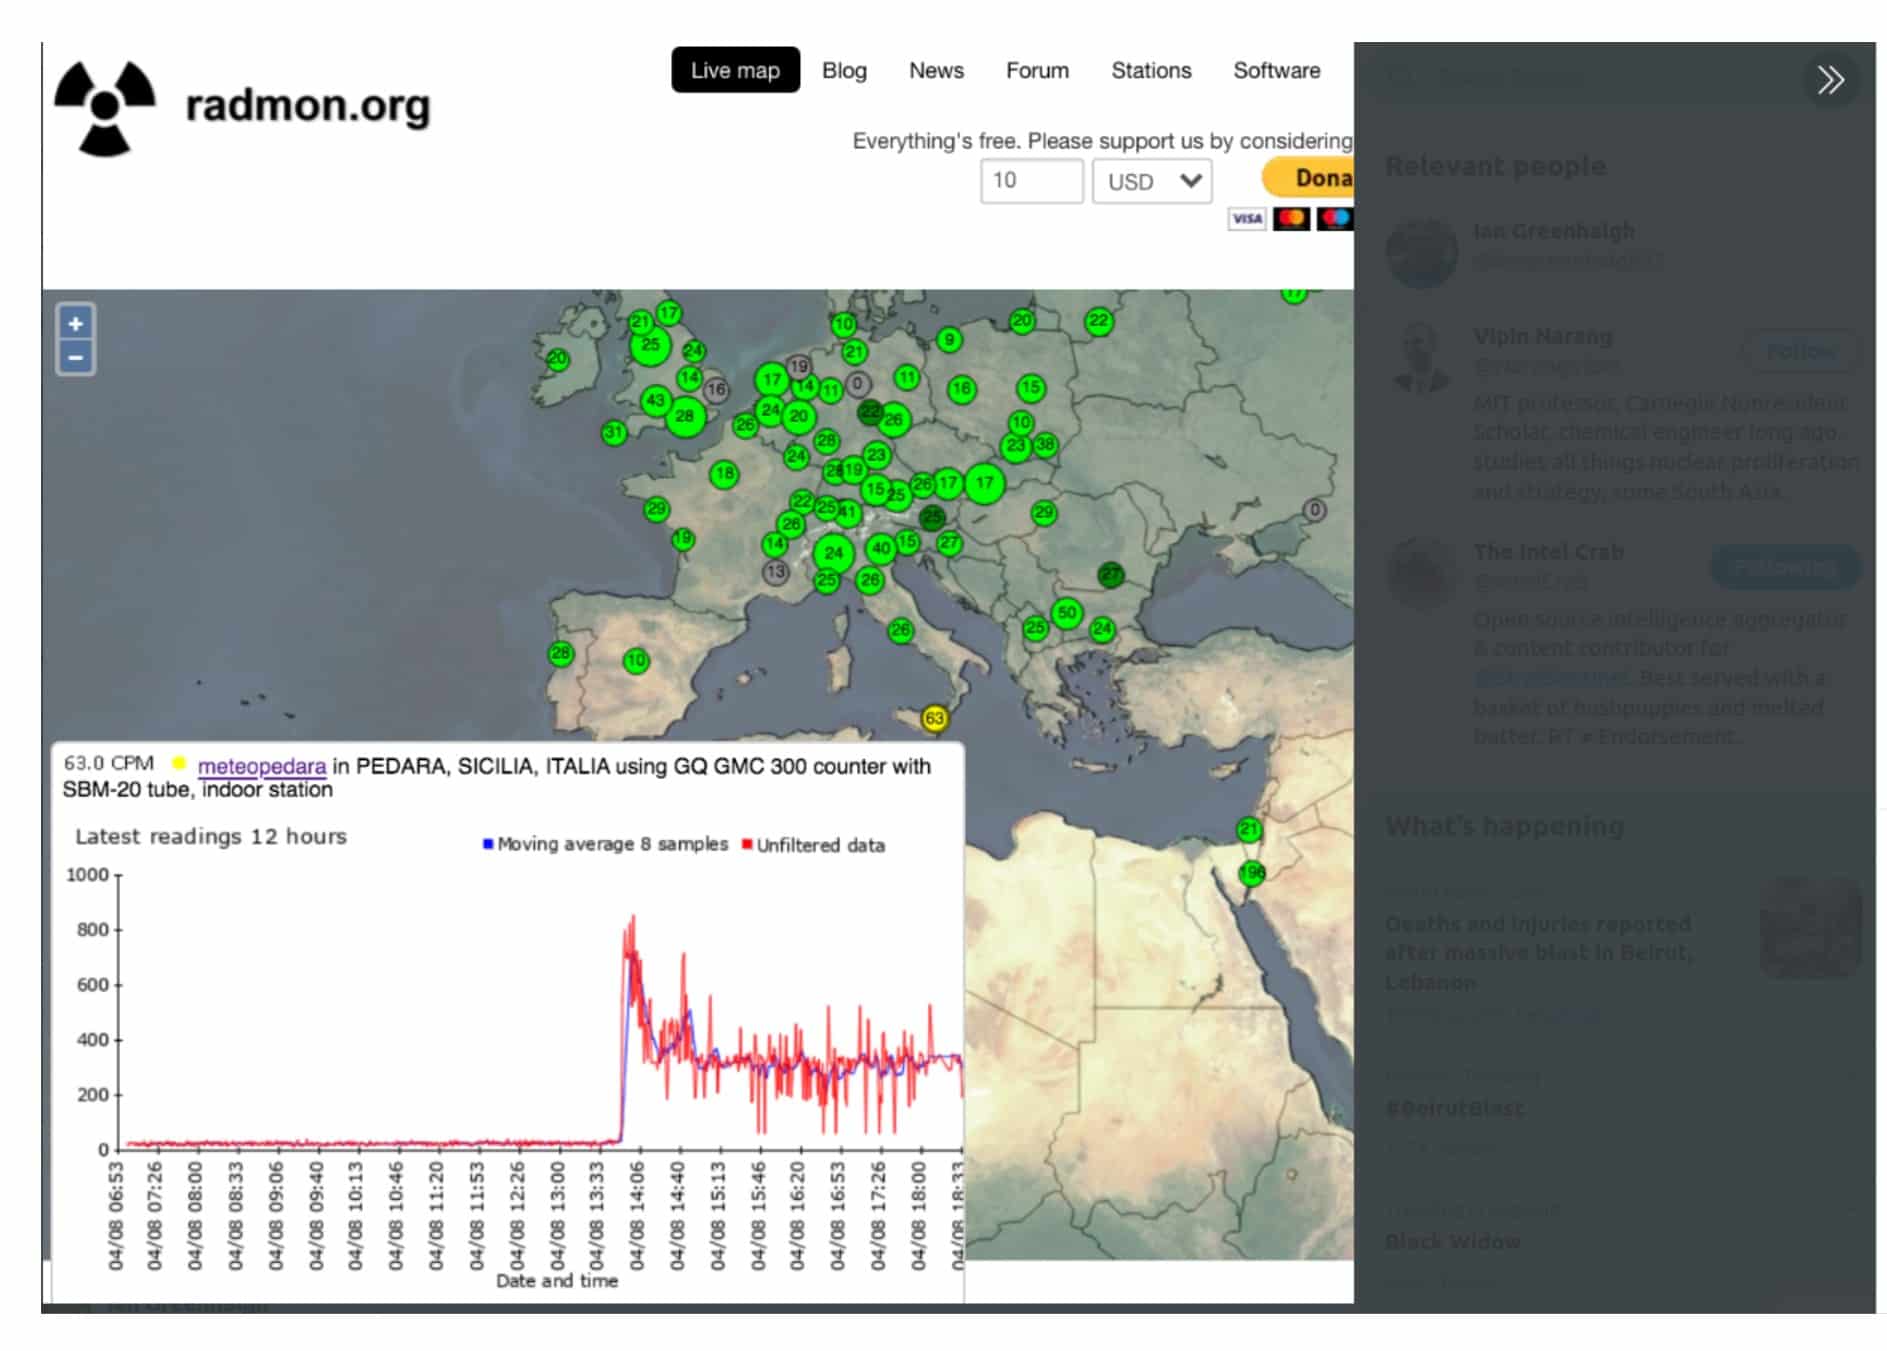Click the donation amount input field
The width and height of the screenshot is (1887, 1351).
(x=1031, y=181)
